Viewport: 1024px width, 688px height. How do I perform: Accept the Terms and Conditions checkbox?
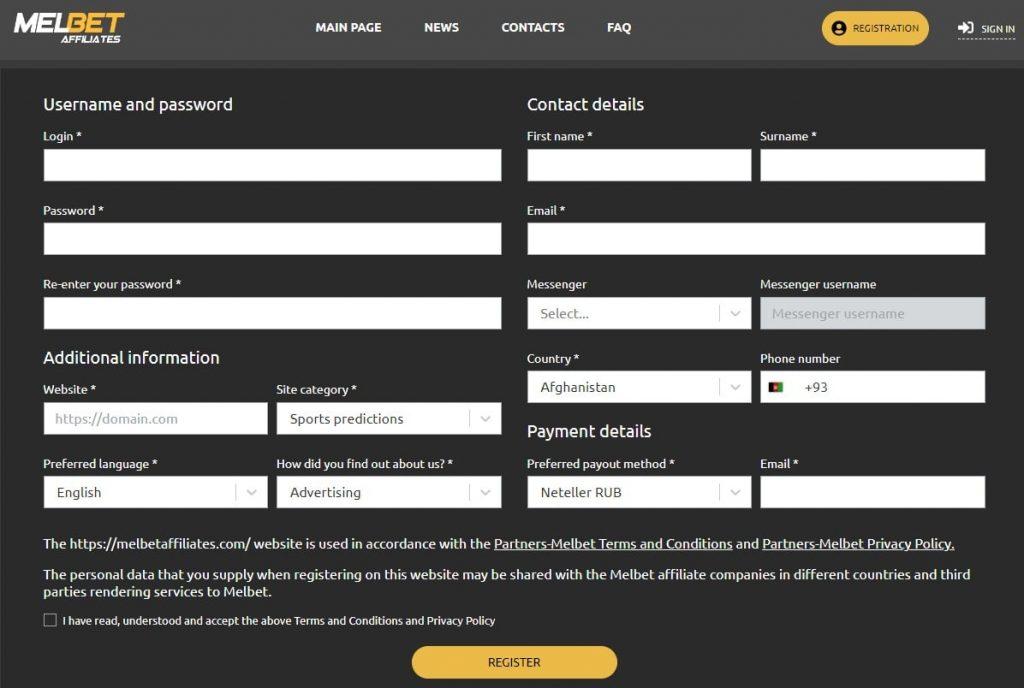pyautogui.click(x=50, y=620)
